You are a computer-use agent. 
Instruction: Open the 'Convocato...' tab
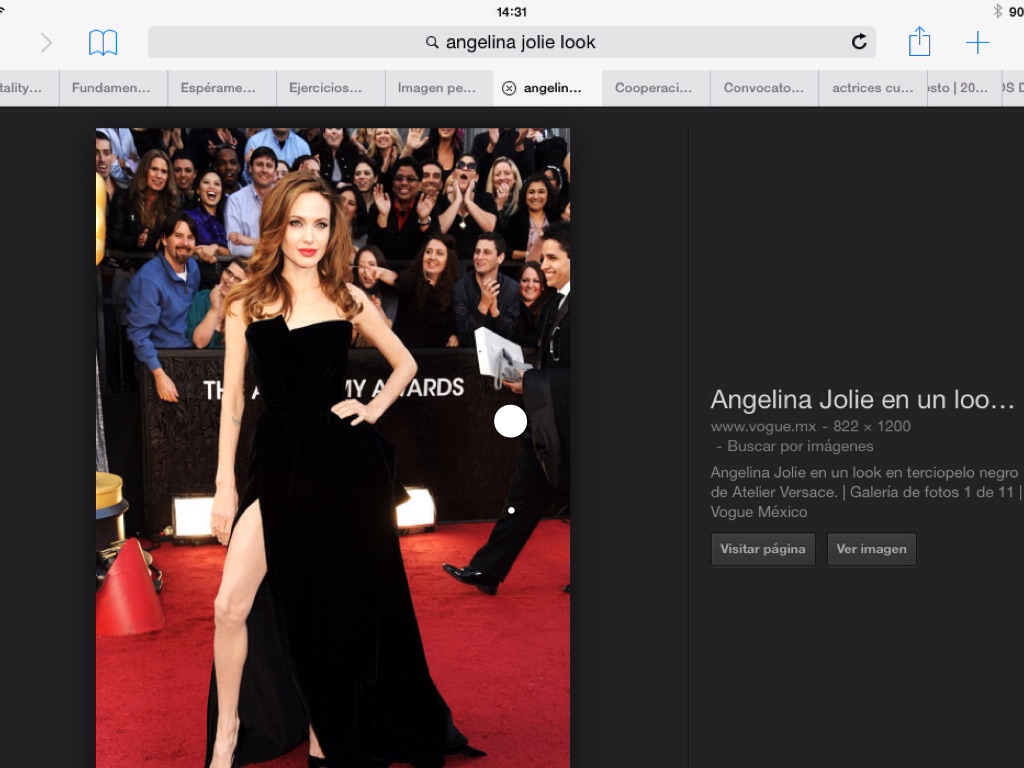(x=763, y=88)
